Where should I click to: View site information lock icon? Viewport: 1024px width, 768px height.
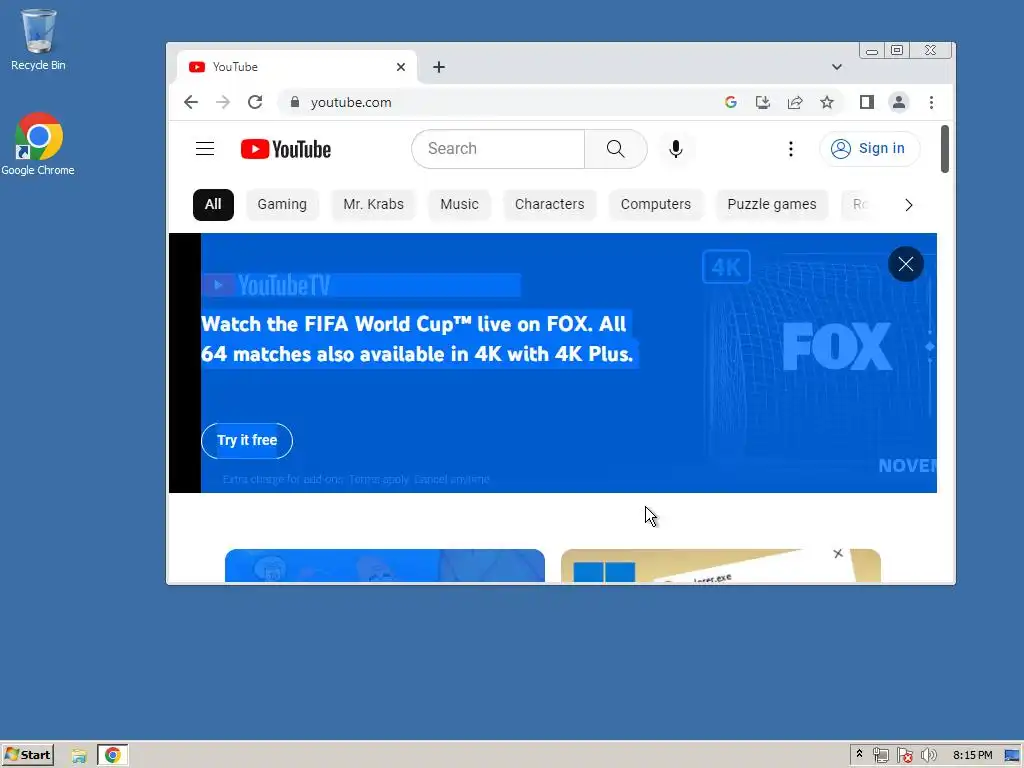[x=295, y=103]
